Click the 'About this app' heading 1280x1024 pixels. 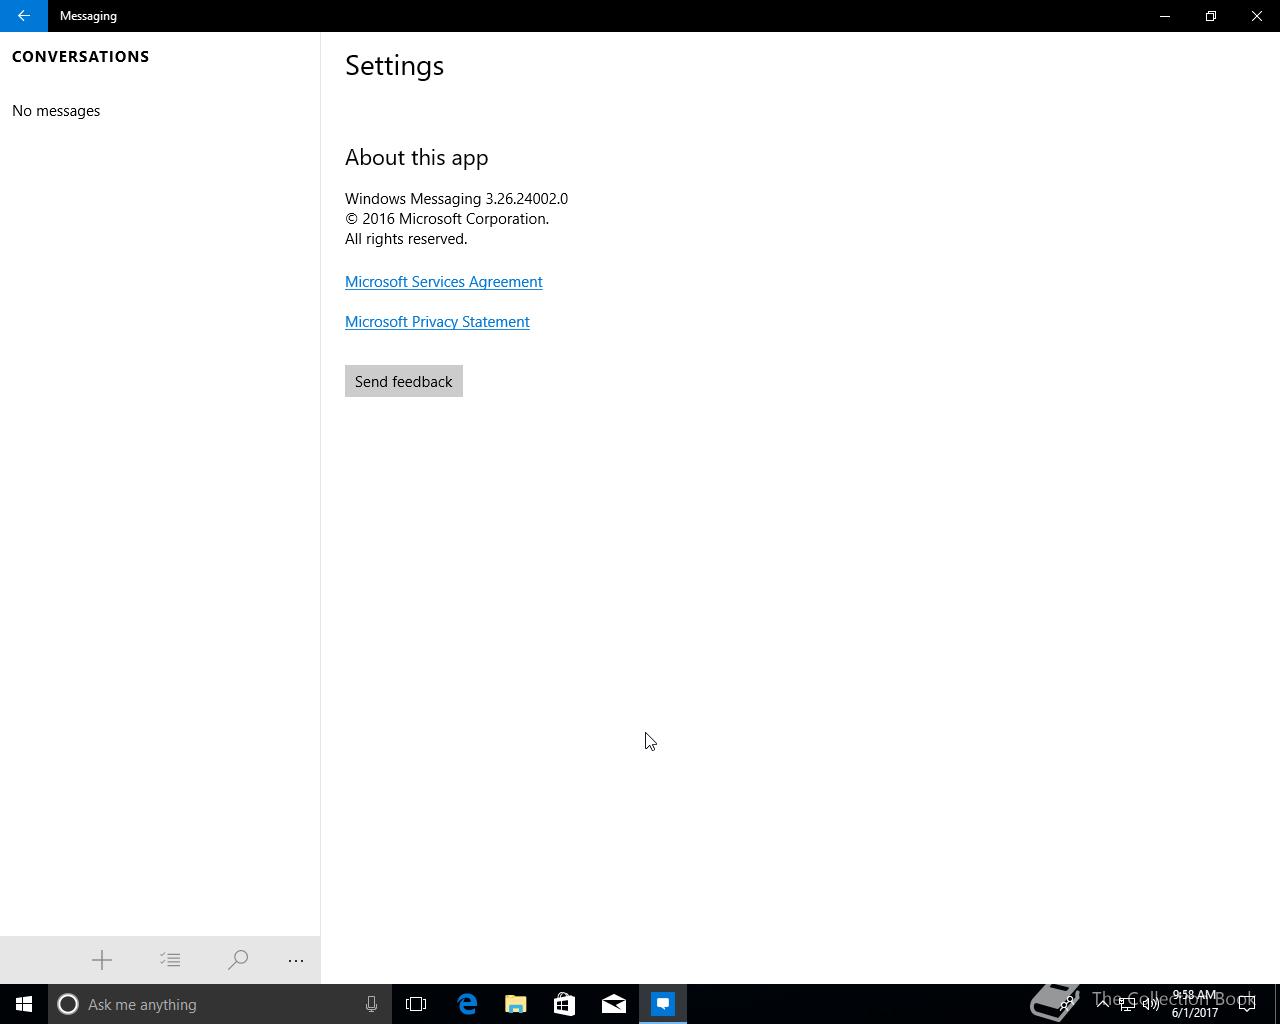pos(417,158)
